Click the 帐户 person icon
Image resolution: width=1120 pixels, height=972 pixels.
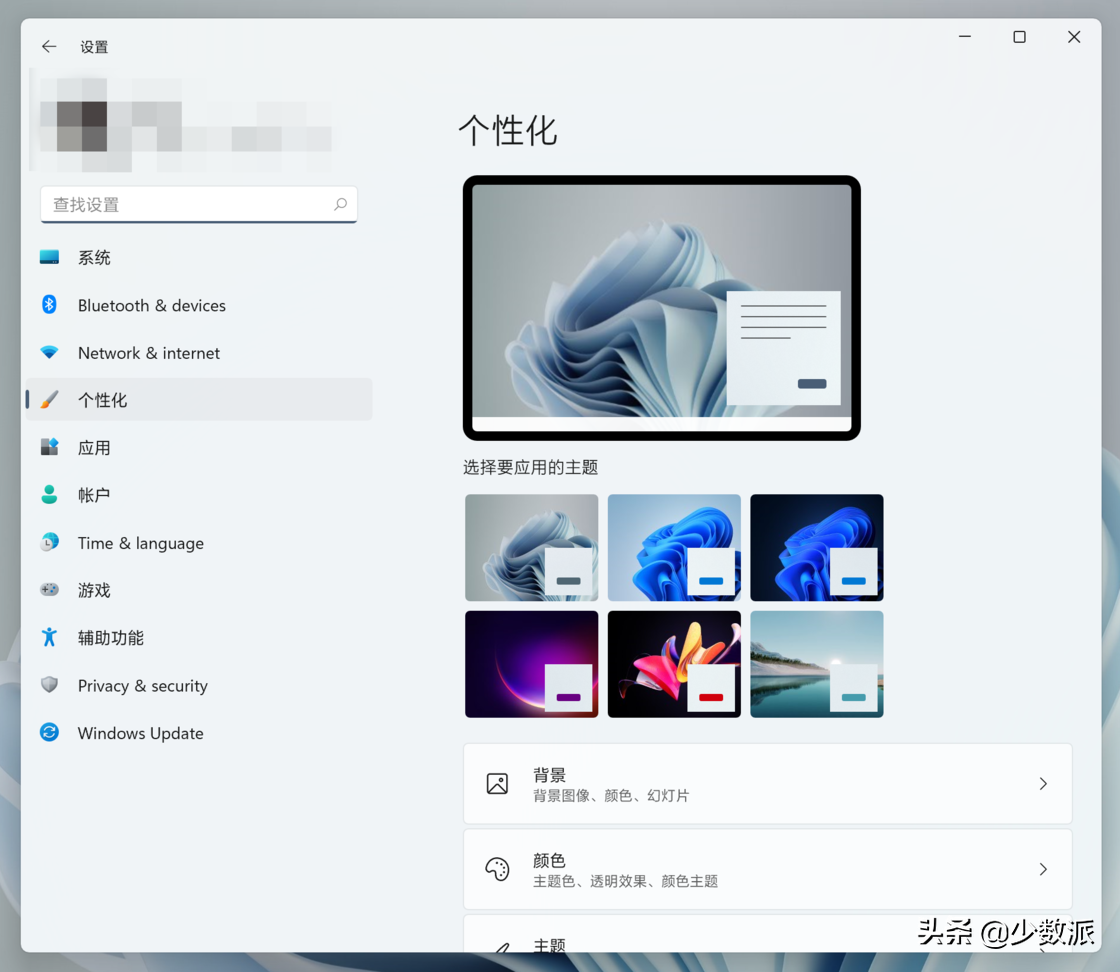[49, 495]
